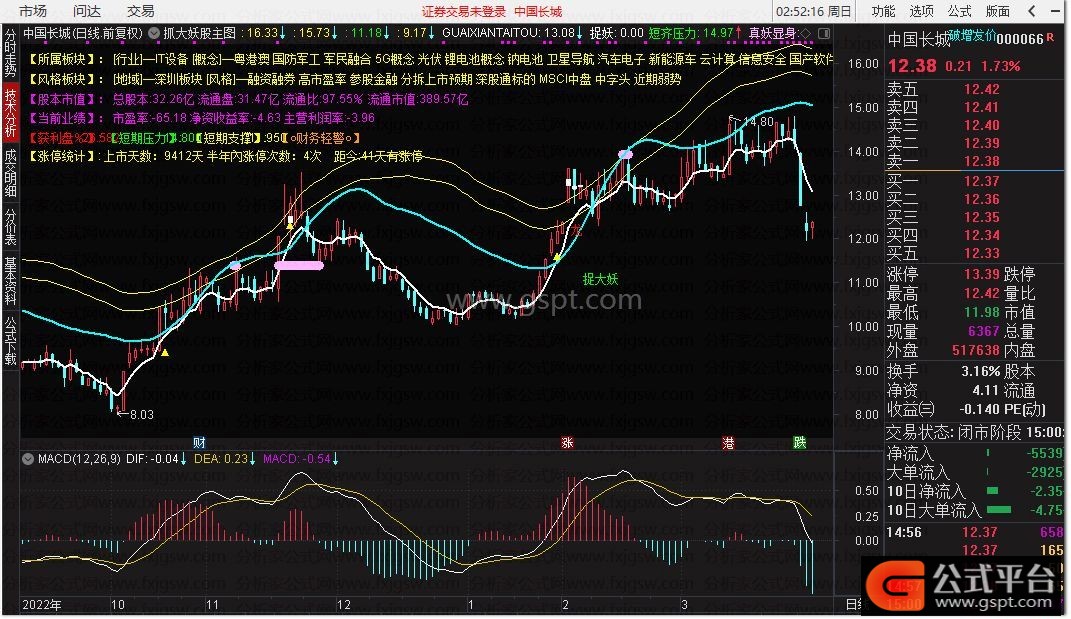1071x619 pixels.
Task: Click the green 跌 event marker
Action: [799, 443]
